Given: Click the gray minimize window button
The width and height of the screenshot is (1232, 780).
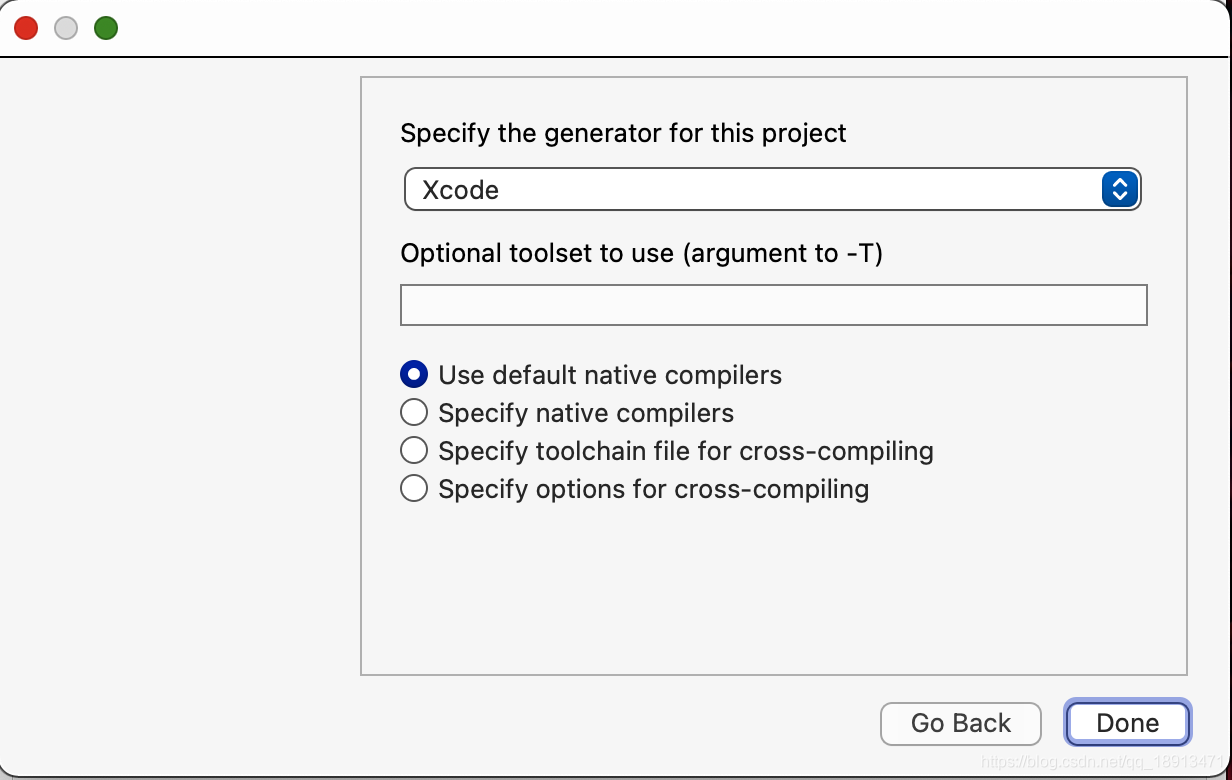Looking at the screenshot, I should tap(66, 28).
